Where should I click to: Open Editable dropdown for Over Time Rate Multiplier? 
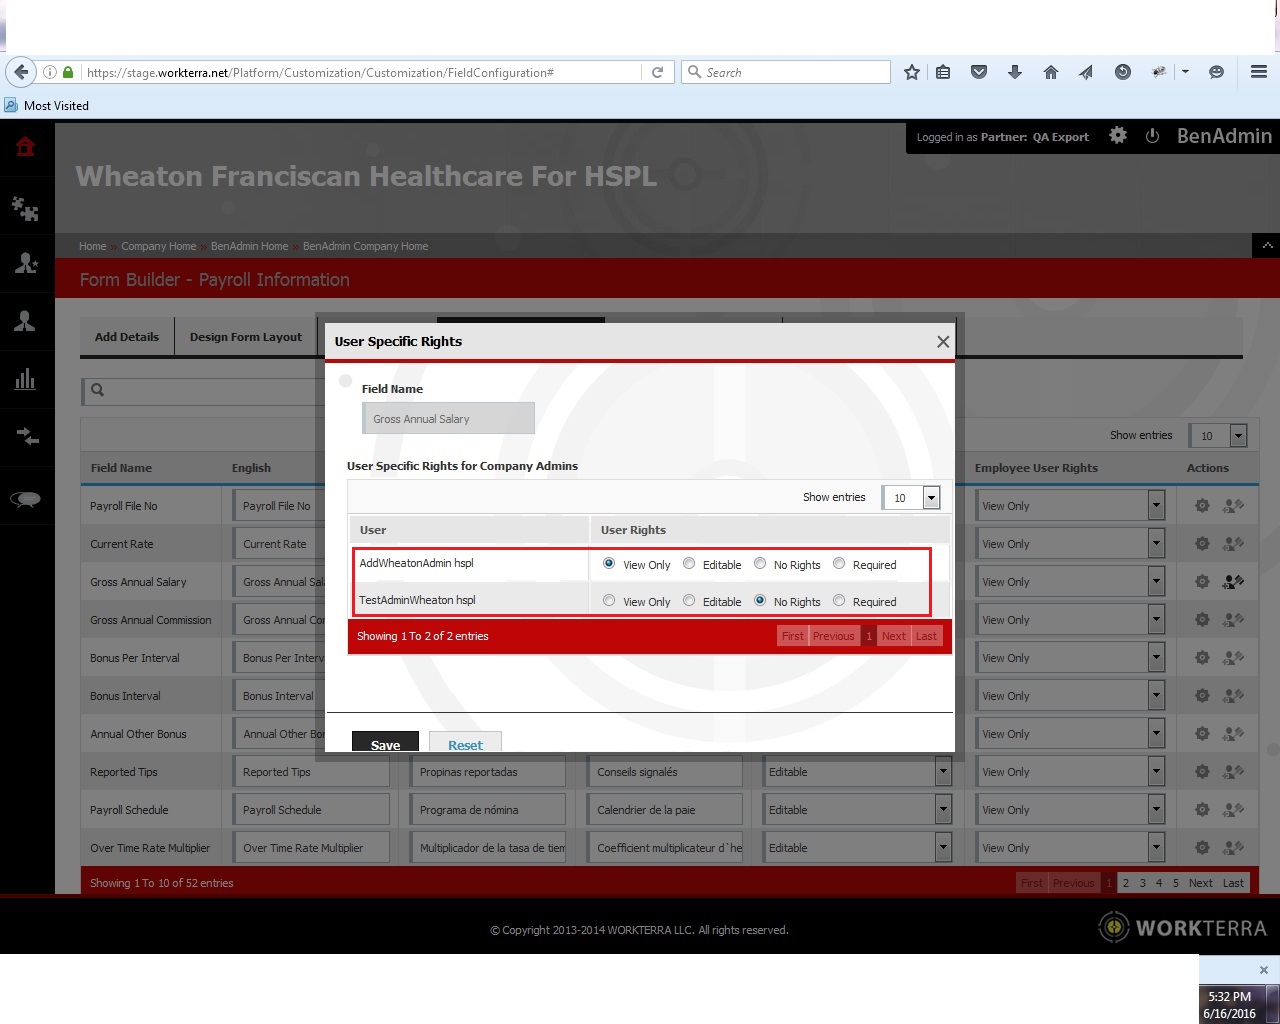(x=856, y=848)
